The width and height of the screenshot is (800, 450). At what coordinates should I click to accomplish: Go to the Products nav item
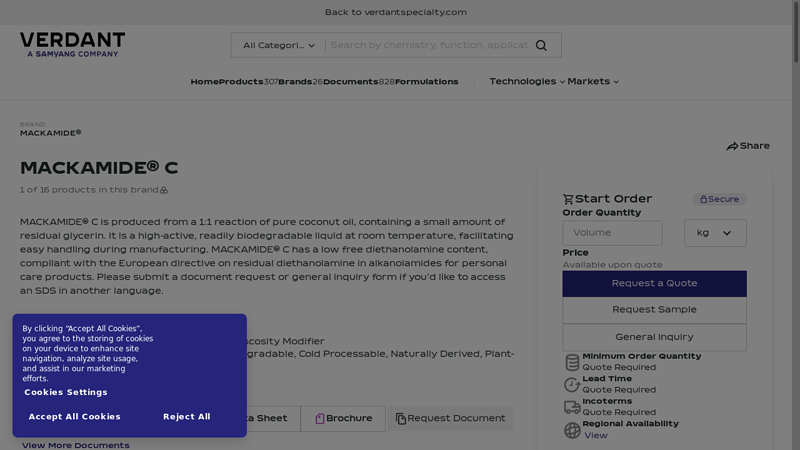coord(241,82)
